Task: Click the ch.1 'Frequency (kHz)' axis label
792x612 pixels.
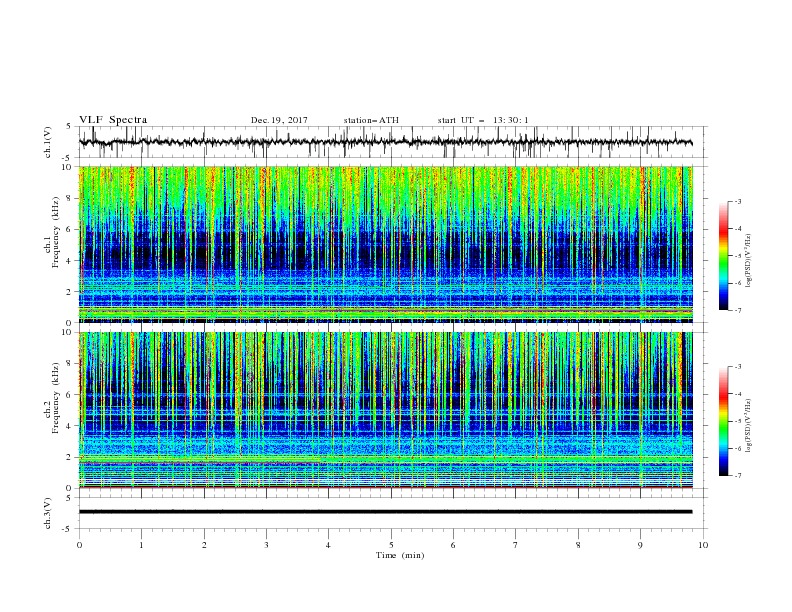Action: [x=56, y=230]
